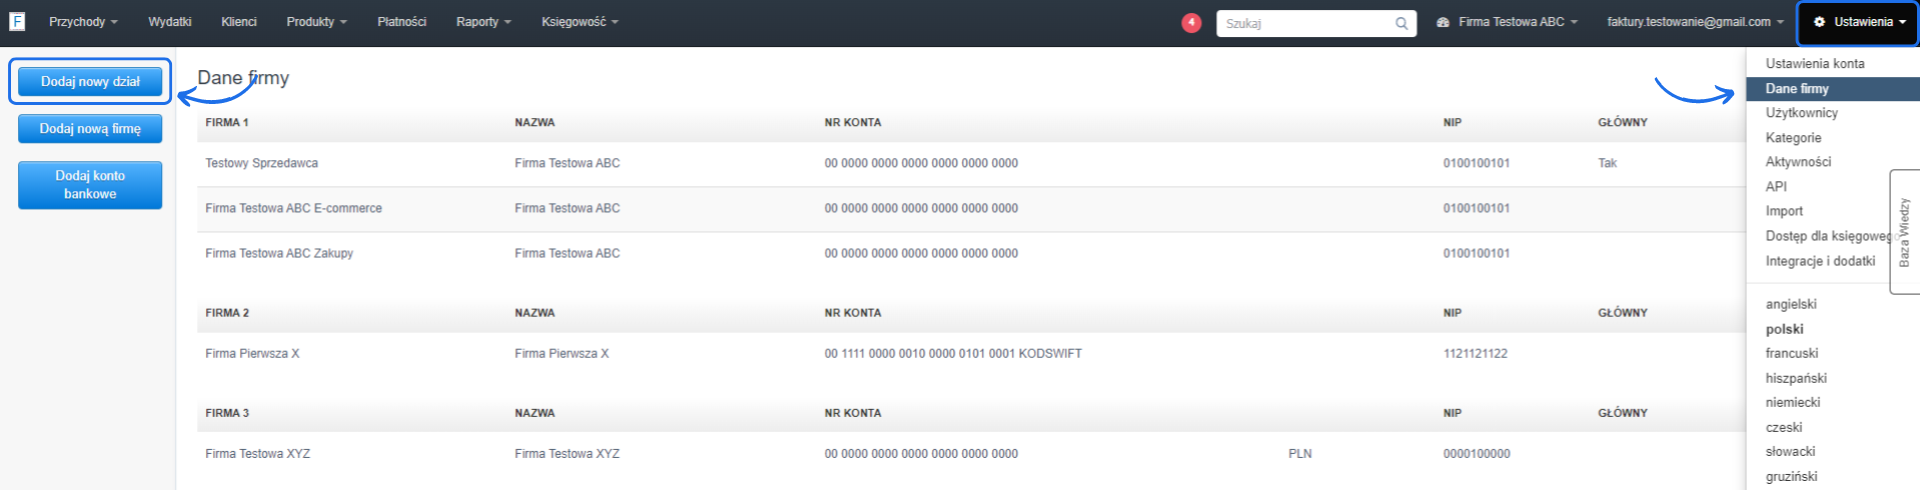Screen dimensions: 1920x495
Task: Expand the Raporty dropdown menu
Action: point(483,22)
